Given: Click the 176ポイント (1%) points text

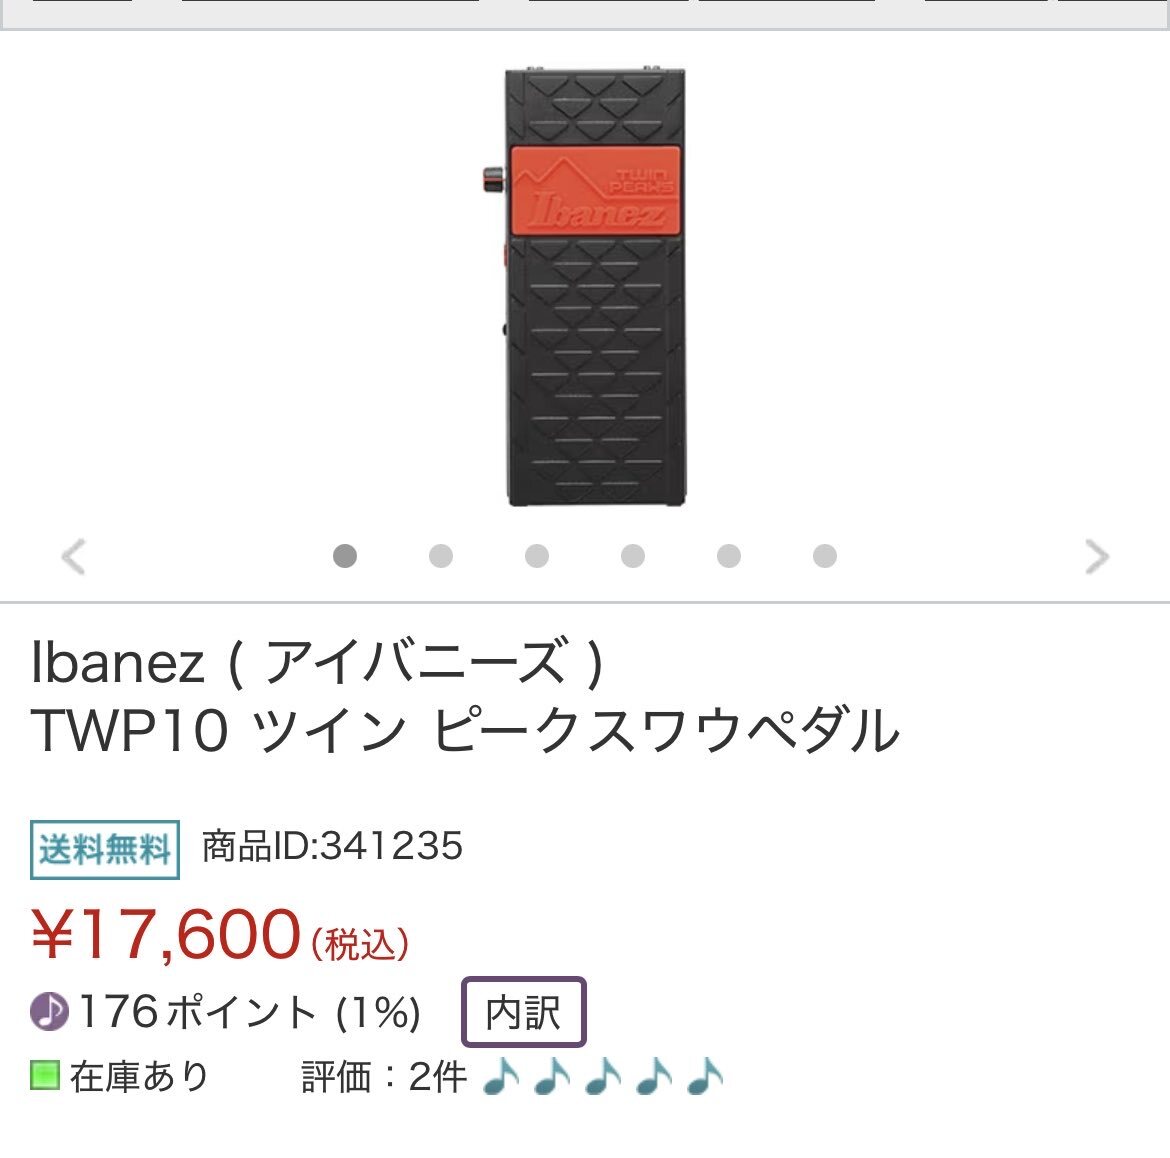Looking at the screenshot, I should click(x=249, y=1012).
